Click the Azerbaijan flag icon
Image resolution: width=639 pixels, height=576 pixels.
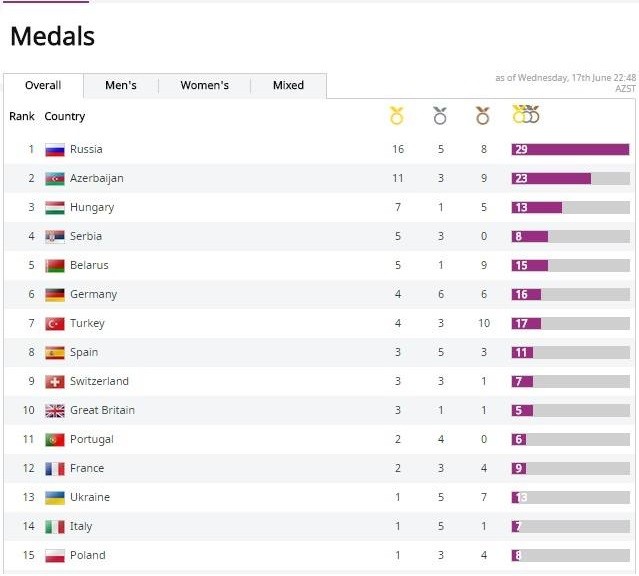point(55,179)
